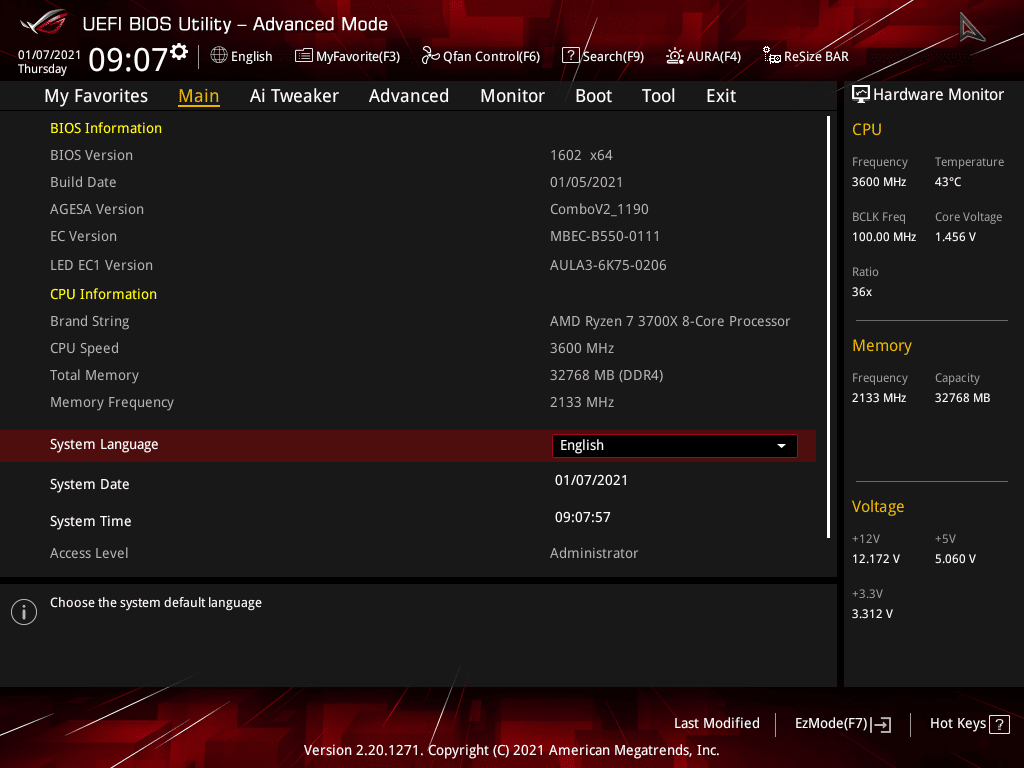Select the System Date row label

coord(89,485)
